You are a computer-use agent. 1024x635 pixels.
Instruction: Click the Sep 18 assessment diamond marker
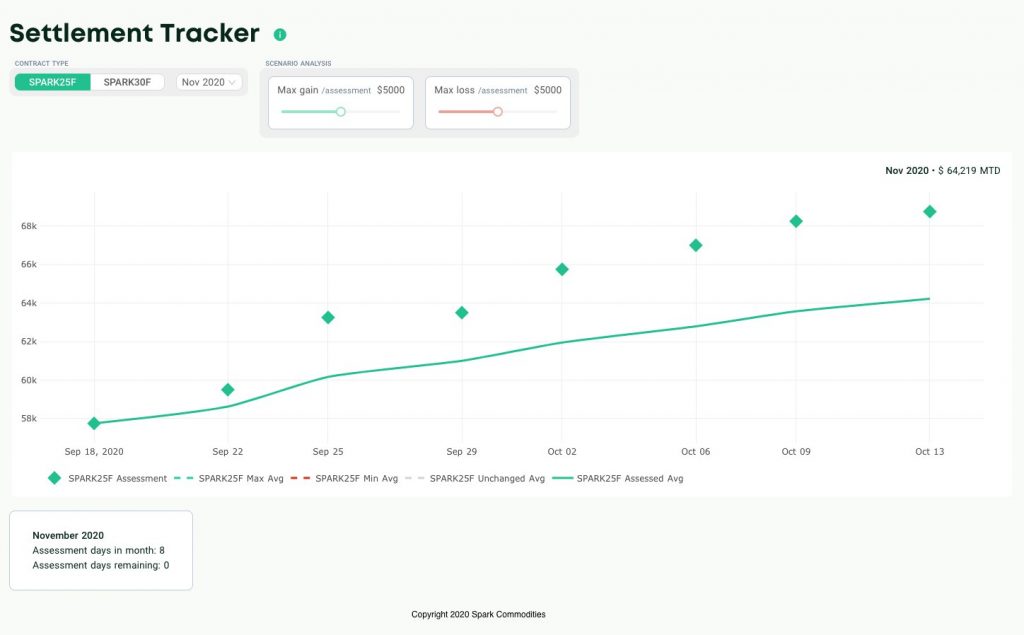[94, 423]
